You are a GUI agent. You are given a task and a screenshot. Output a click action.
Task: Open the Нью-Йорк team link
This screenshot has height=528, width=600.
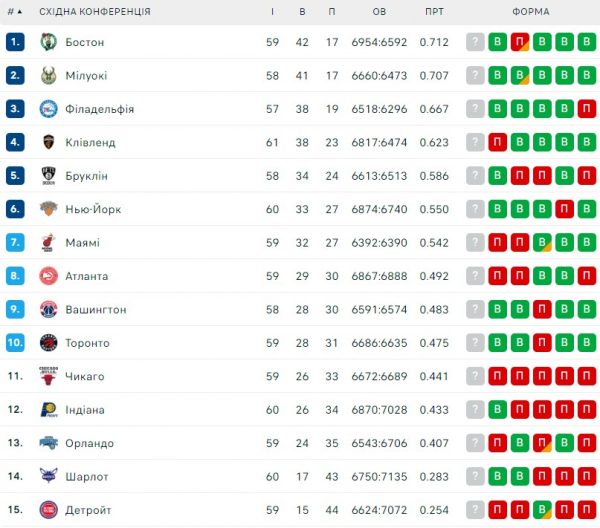click(x=93, y=209)
